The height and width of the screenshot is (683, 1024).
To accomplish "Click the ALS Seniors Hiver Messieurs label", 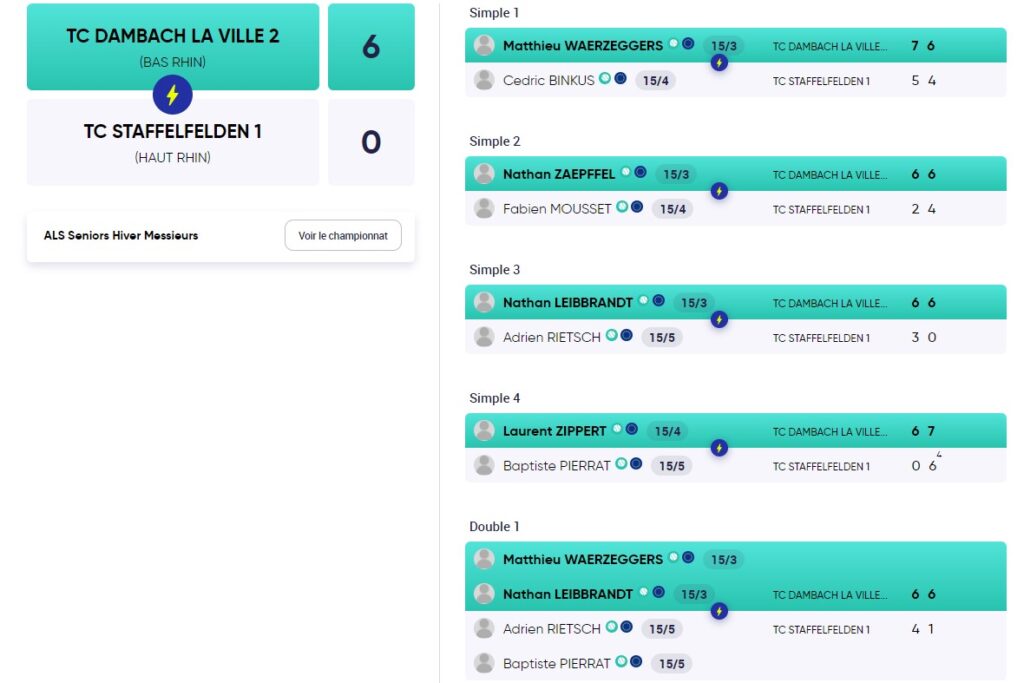I will tap(121, 236).
